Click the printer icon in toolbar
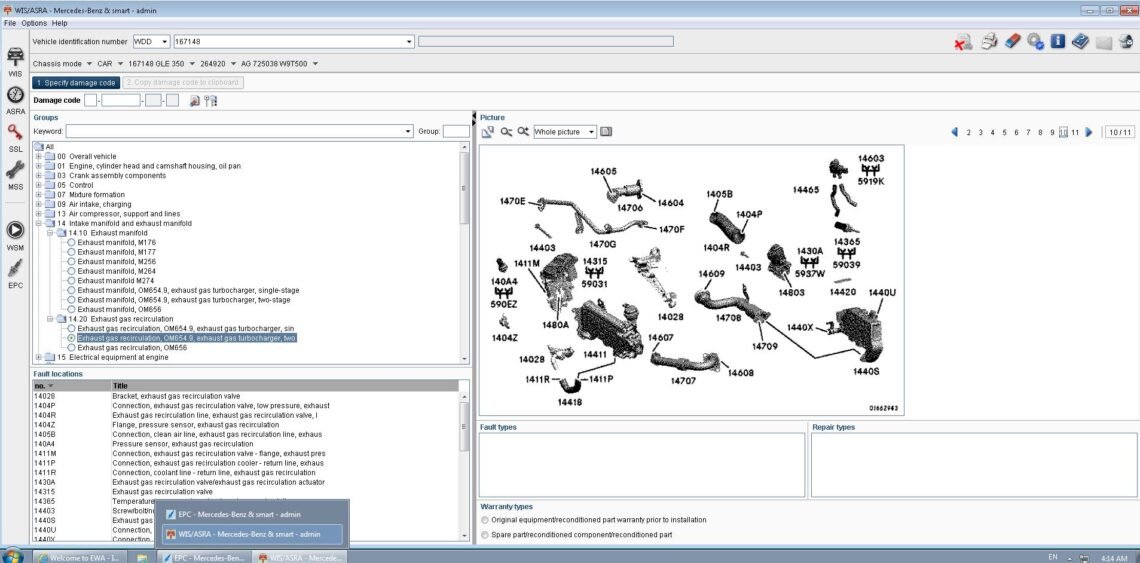The height and width of the screenshot is (563, 1140). (x=989, y=41)
